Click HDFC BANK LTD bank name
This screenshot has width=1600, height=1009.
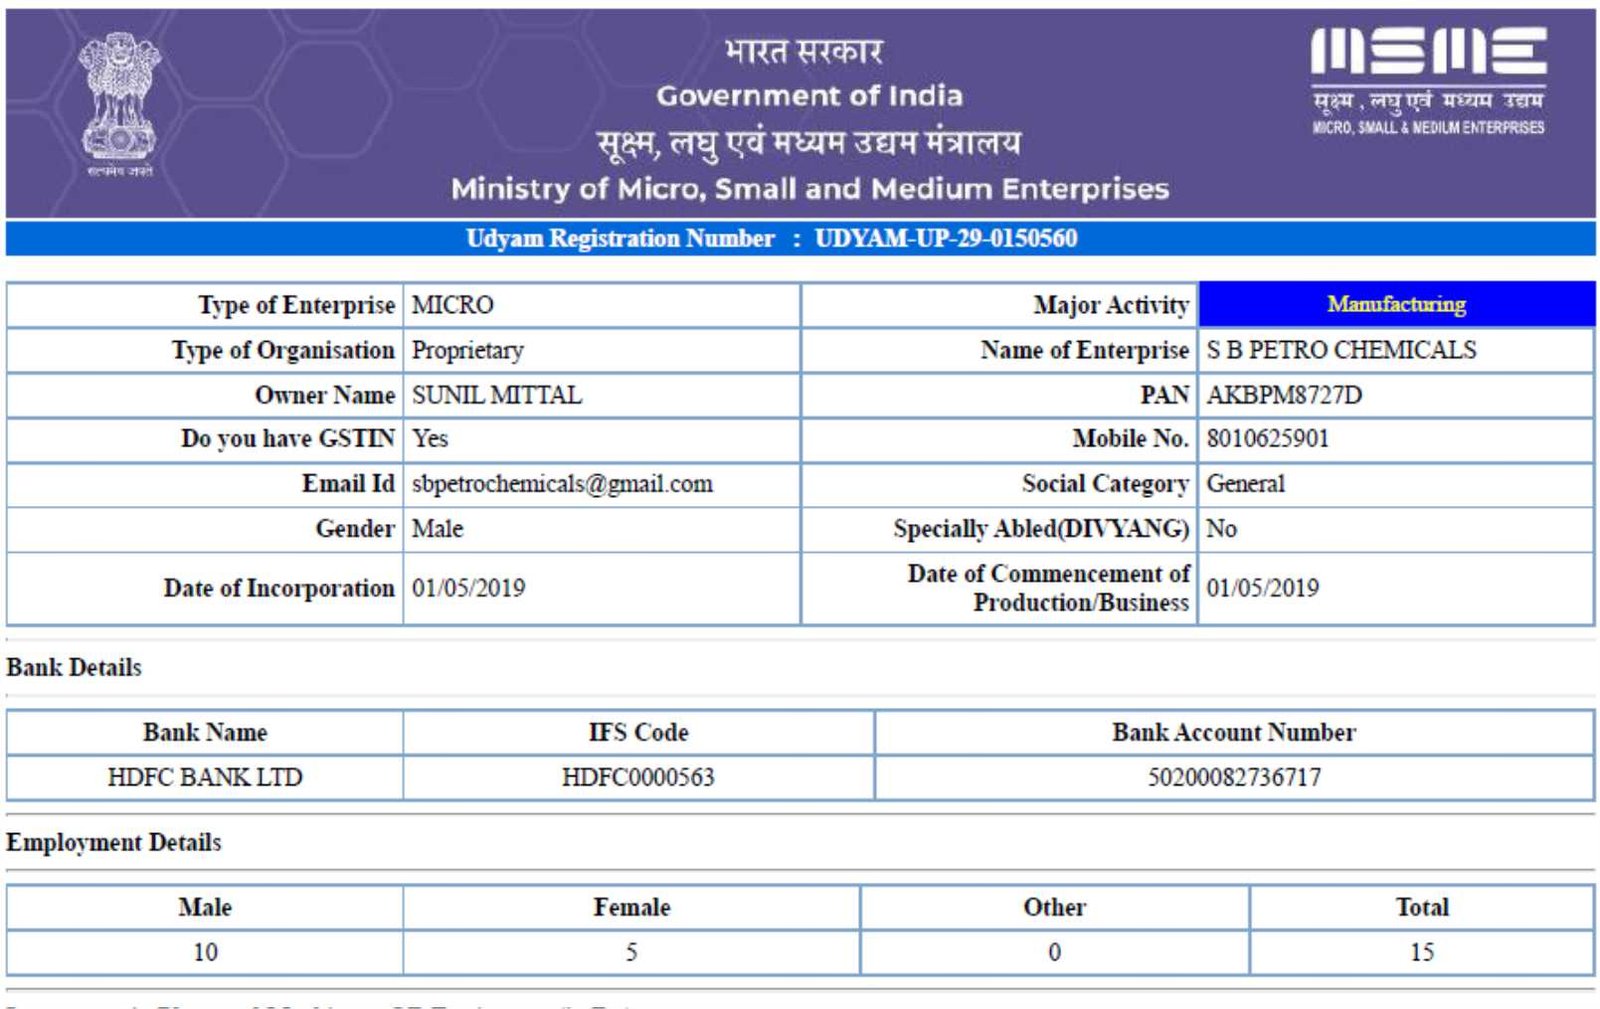(205, 777)
